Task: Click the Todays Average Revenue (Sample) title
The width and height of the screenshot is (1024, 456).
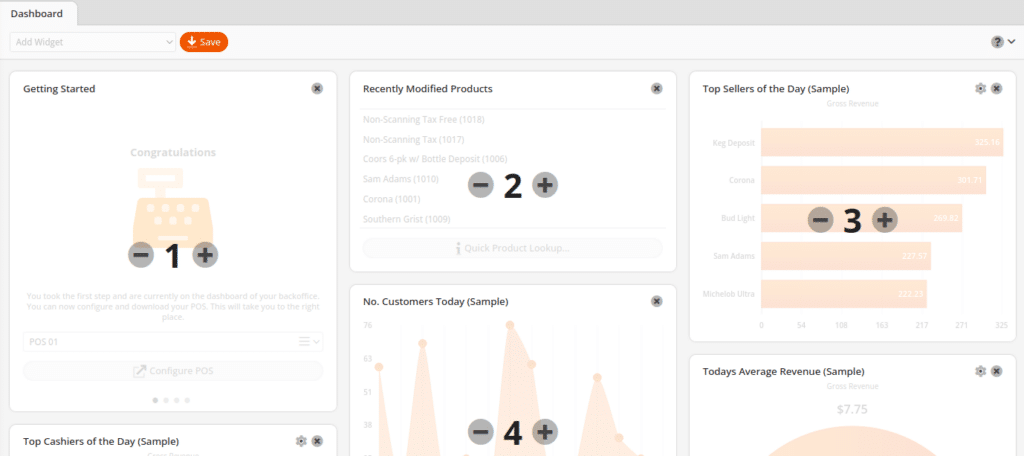Action: point(784,371)
